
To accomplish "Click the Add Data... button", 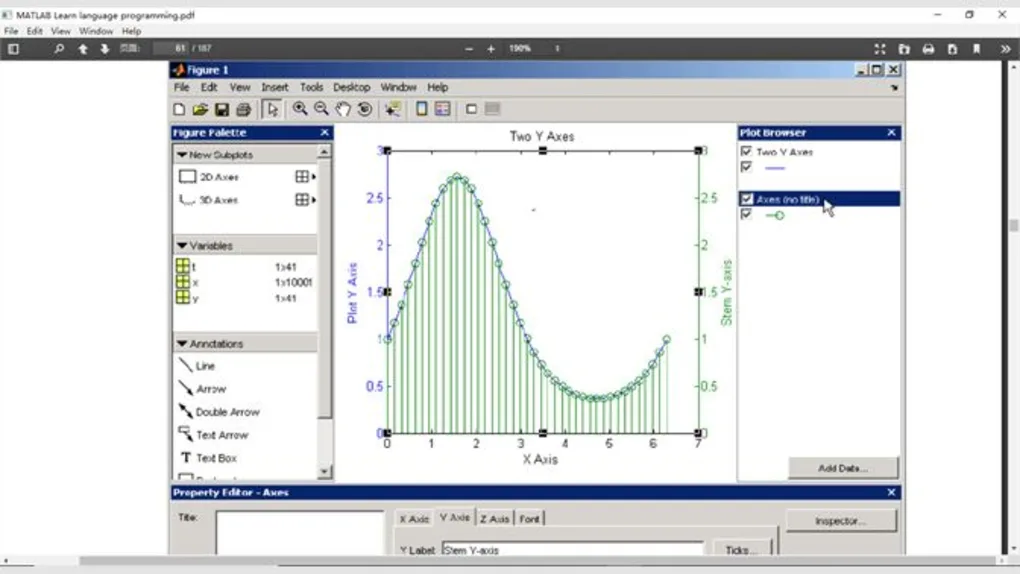I will pyautogui.click(x=843, y=468).
